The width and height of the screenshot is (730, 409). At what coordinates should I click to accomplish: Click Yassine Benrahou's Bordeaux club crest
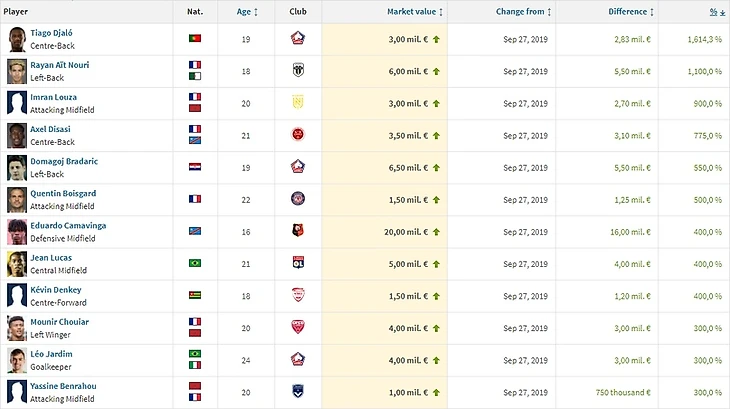[297, 391]
